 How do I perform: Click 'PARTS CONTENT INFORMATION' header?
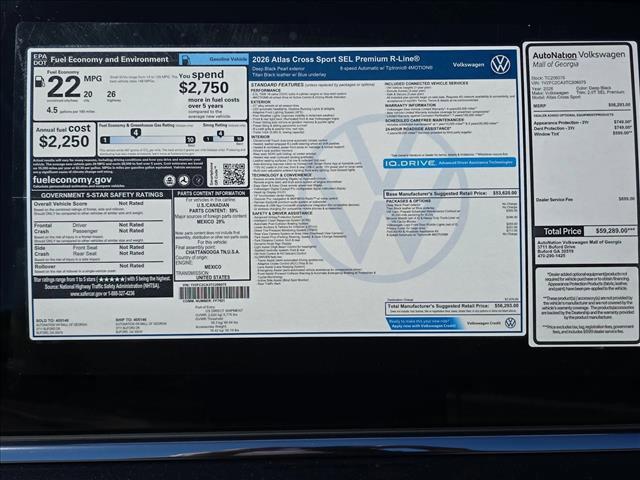pos(211,193)
